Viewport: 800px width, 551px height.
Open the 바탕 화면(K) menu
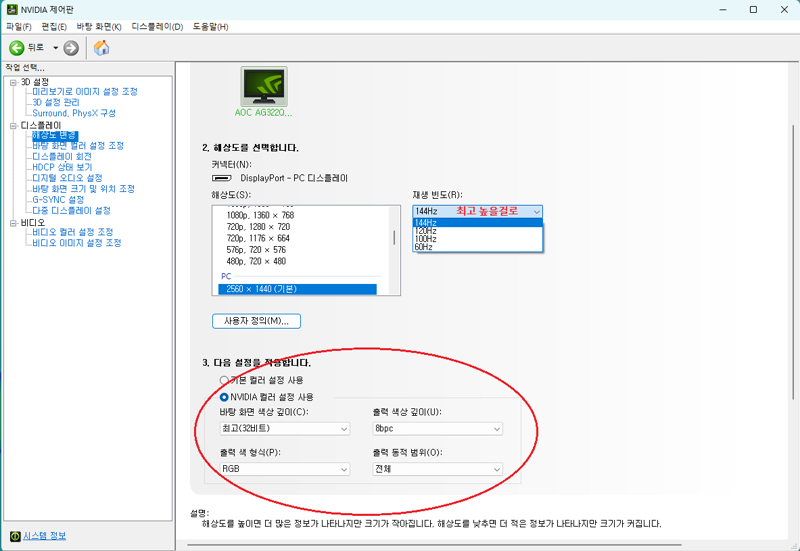[x=99, y=27]
